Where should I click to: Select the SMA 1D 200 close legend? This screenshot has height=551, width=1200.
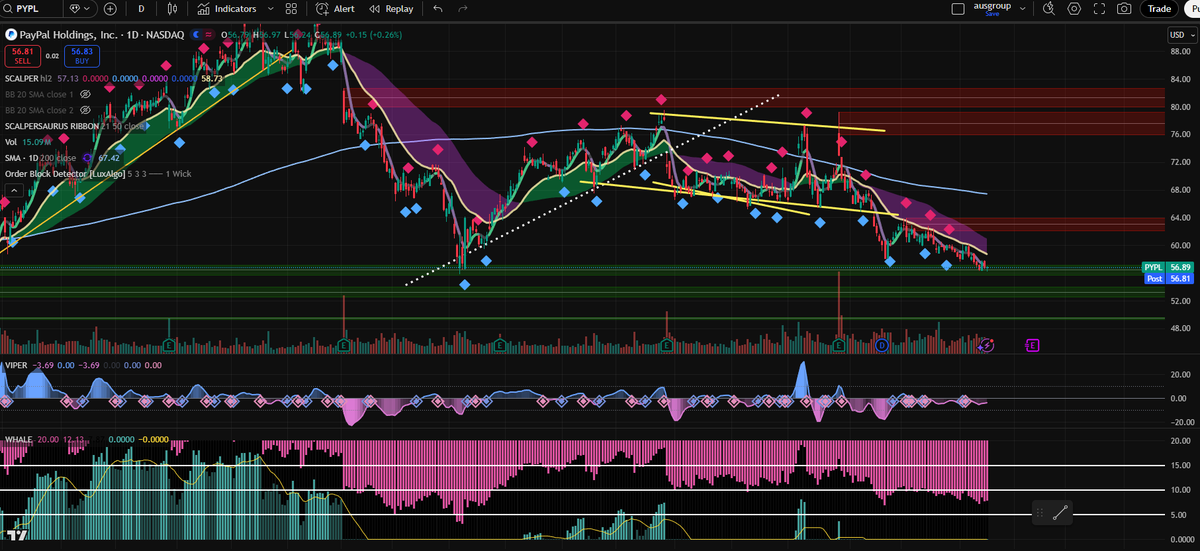[41, 158]
